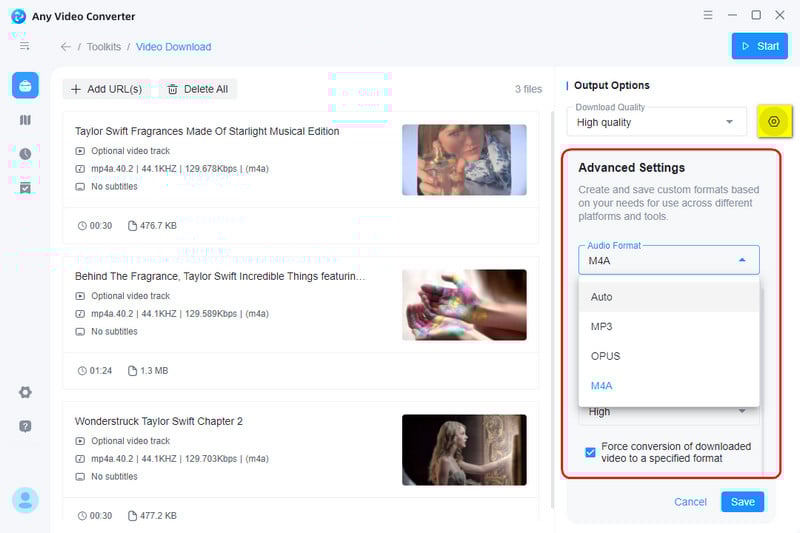800x533 pixels.
Task: Cancel the advanced settings
Action: 690,502
